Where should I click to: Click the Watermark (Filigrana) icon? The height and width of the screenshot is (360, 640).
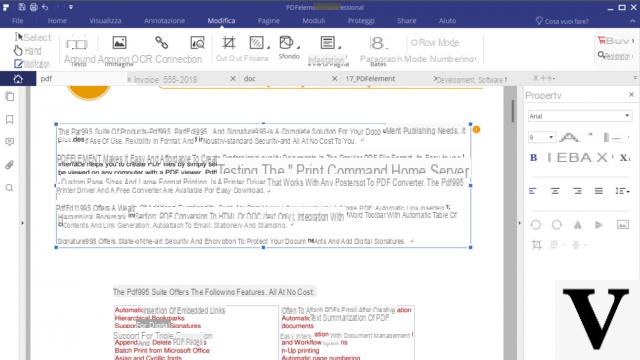[257, 42]
